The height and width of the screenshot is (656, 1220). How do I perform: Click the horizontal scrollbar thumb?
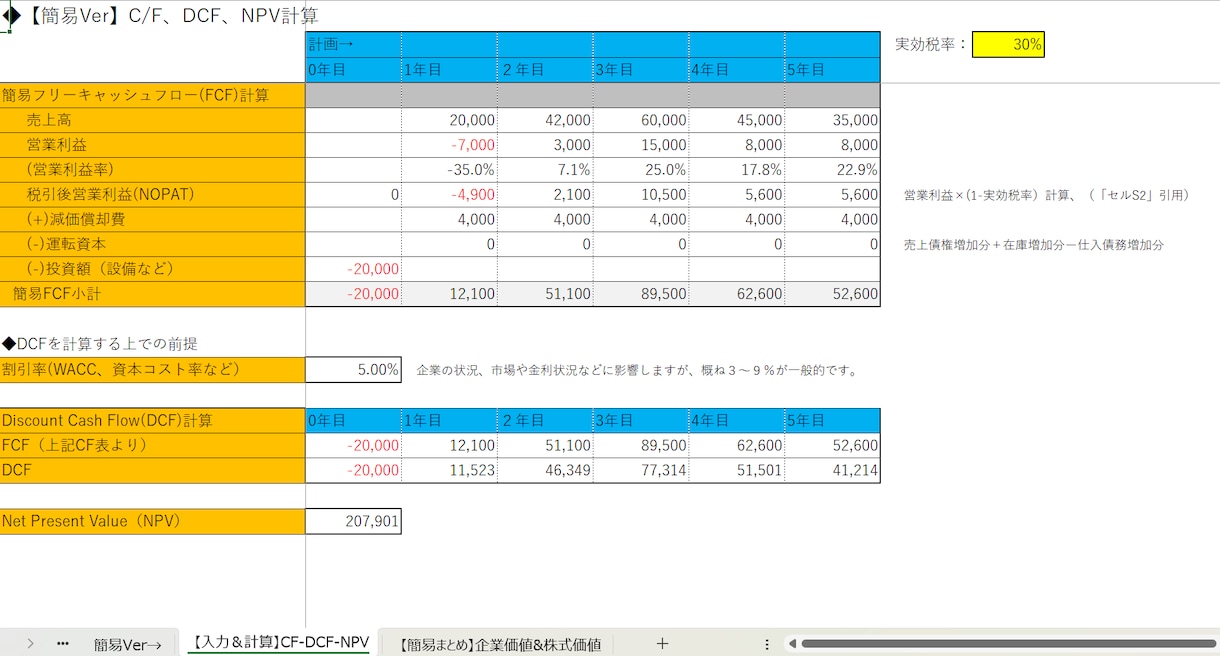pos(1010,644)
